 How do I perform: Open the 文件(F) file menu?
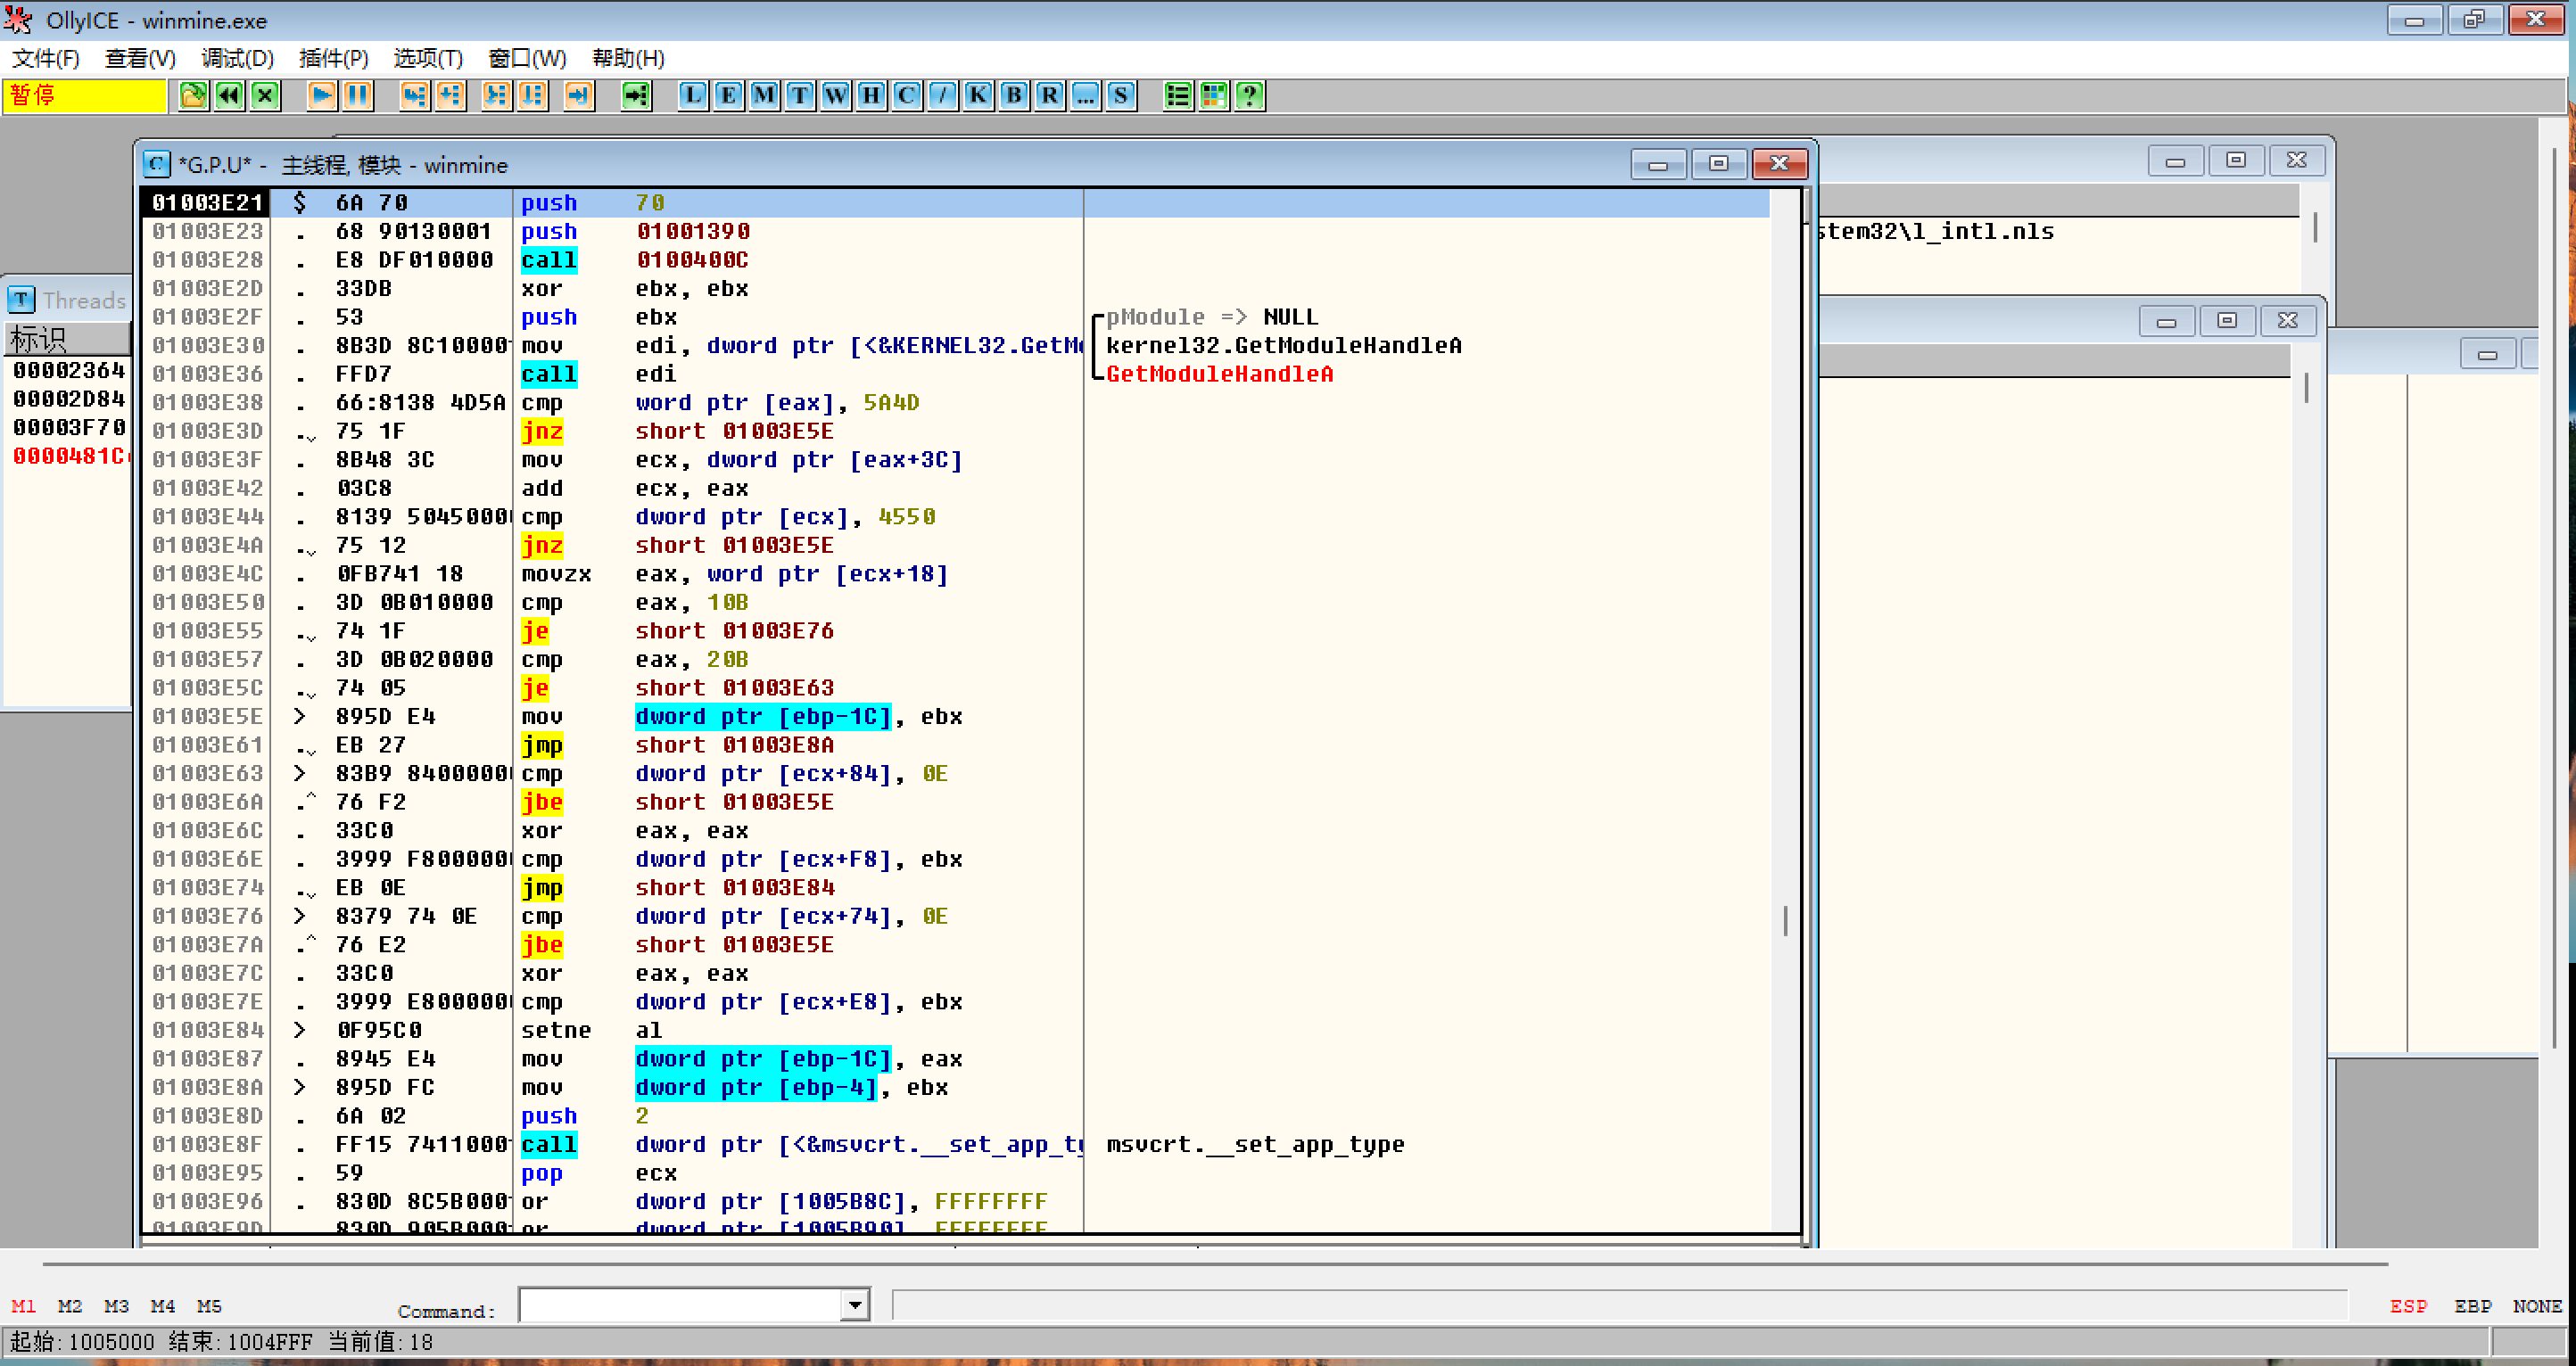coord(46,58)
